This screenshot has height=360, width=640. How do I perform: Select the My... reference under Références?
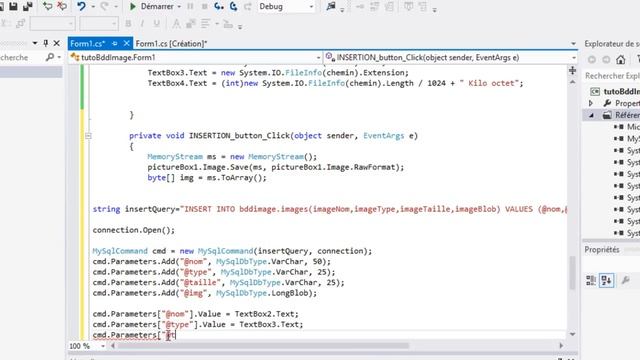point(633,139)
